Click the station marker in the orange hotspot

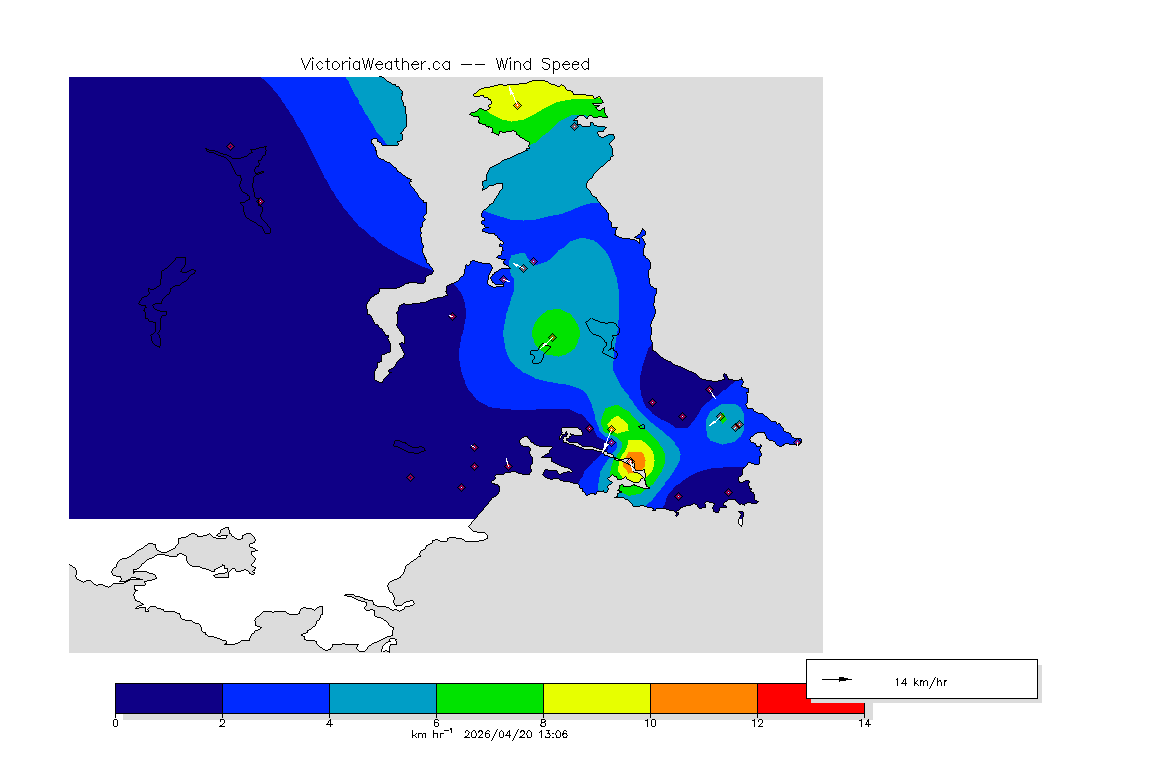(631, 461)
